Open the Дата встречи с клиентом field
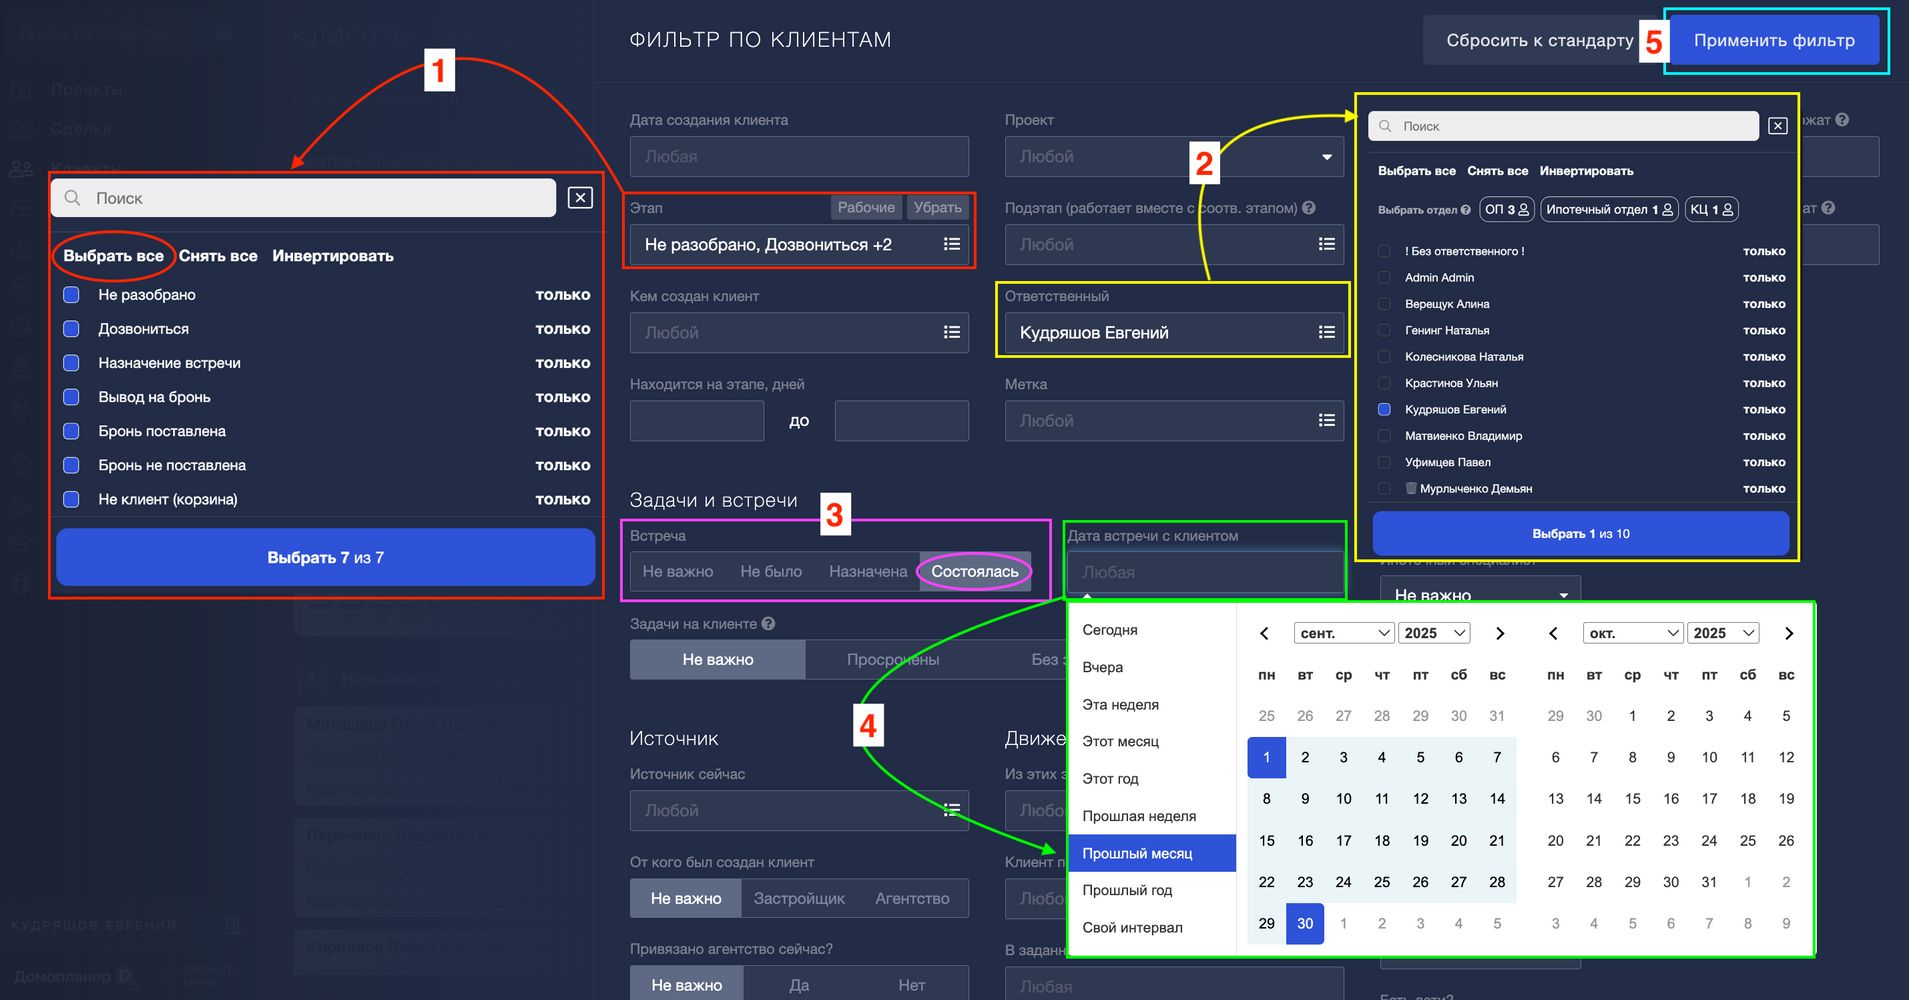 [1205, 572]
